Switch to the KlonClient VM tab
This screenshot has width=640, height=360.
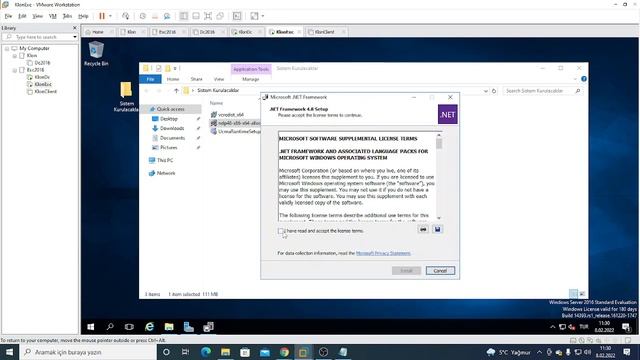click(325, 32)
